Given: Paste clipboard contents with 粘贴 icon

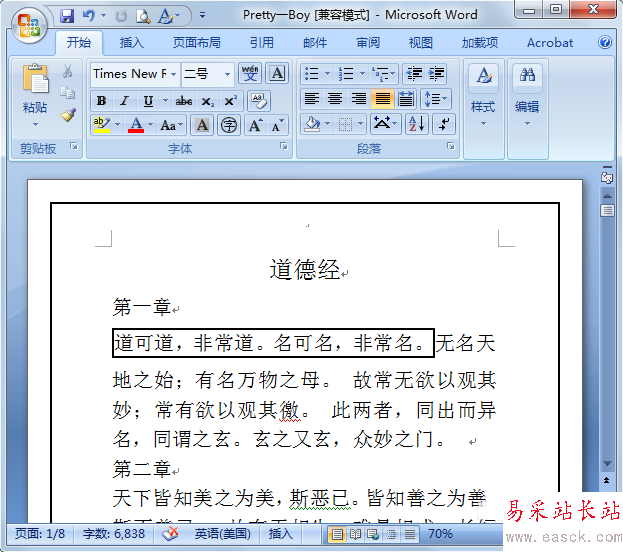Looking at the screenshot, I should tap(35, 79).
